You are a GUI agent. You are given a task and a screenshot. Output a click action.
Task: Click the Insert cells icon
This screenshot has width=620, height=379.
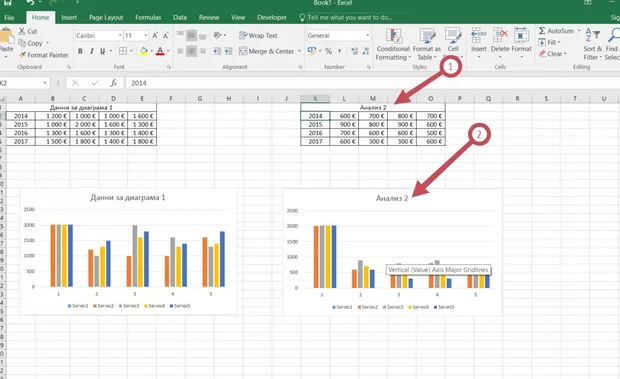point(478,36)
